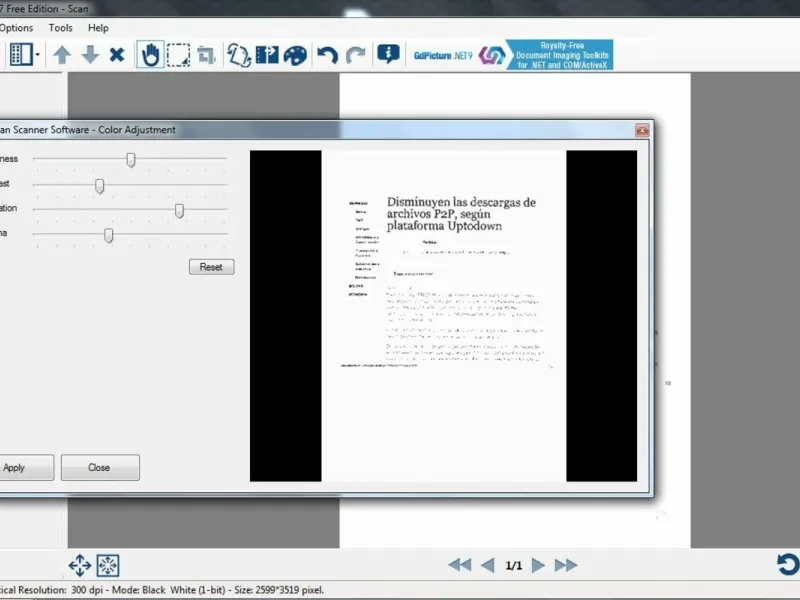This screenshot has width=800, height=600.
Task: Close the Color Adjustment dialog via Close button
Action: (100, 467)
